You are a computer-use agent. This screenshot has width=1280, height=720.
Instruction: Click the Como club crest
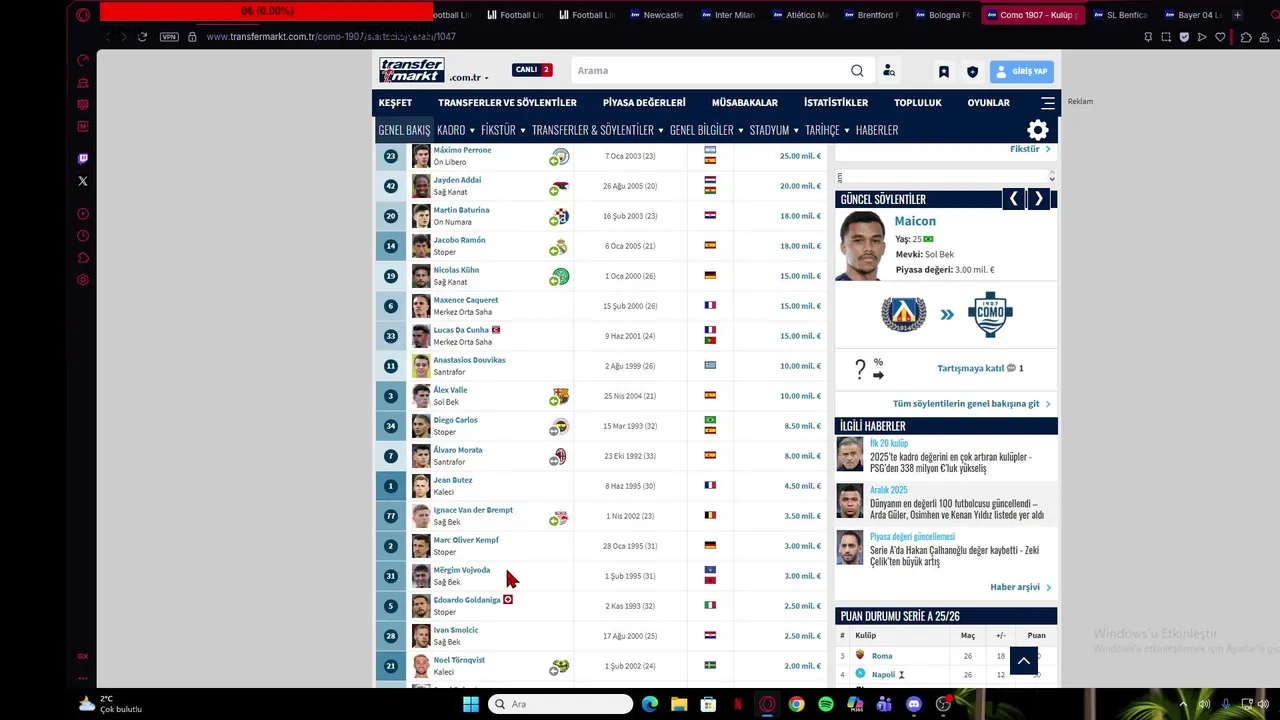(990, 314)
